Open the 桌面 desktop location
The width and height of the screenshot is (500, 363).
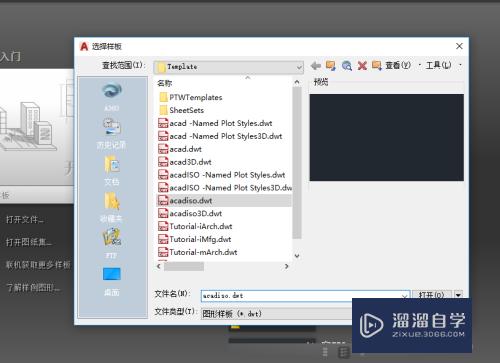click(x=112, y=282)
